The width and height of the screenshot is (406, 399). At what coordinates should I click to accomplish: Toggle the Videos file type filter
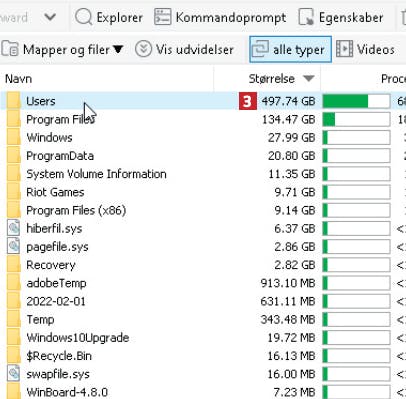366,49
